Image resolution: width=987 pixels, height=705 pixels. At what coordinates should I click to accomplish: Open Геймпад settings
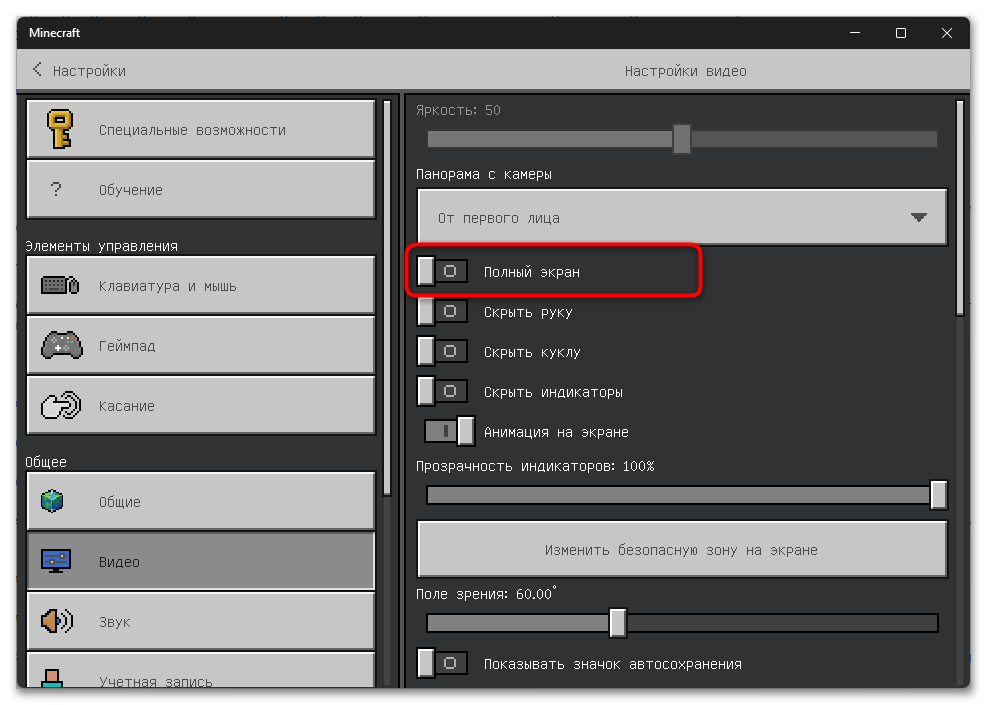201,346
